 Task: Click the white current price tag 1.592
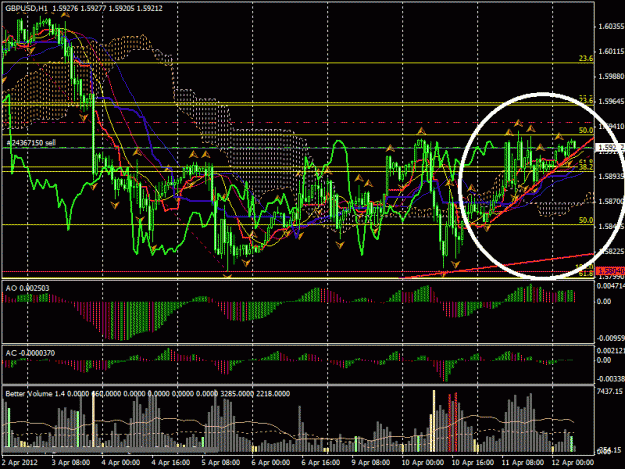[x=610, y=148]
